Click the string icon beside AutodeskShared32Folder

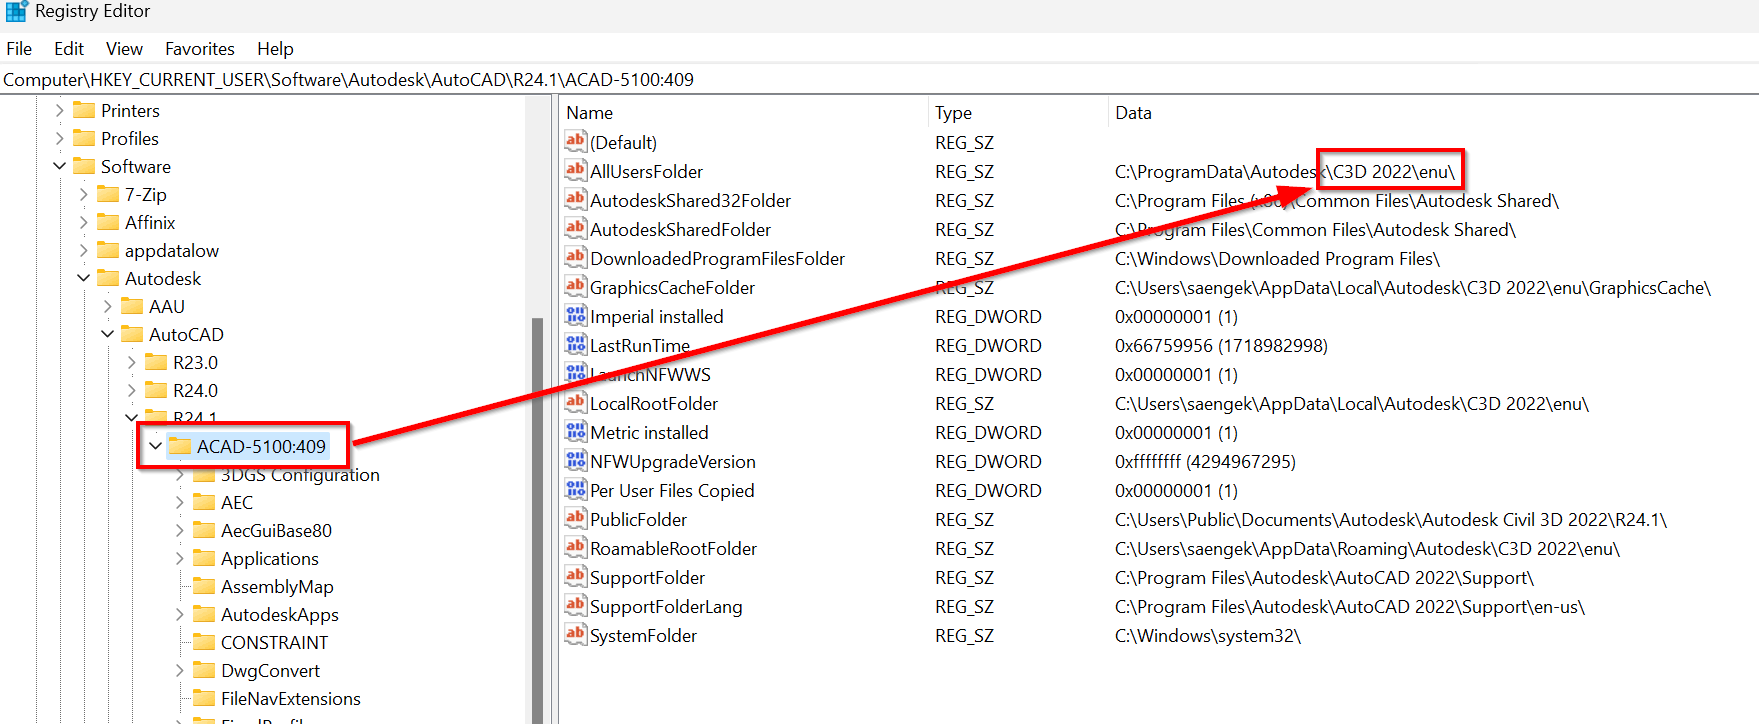576,199
